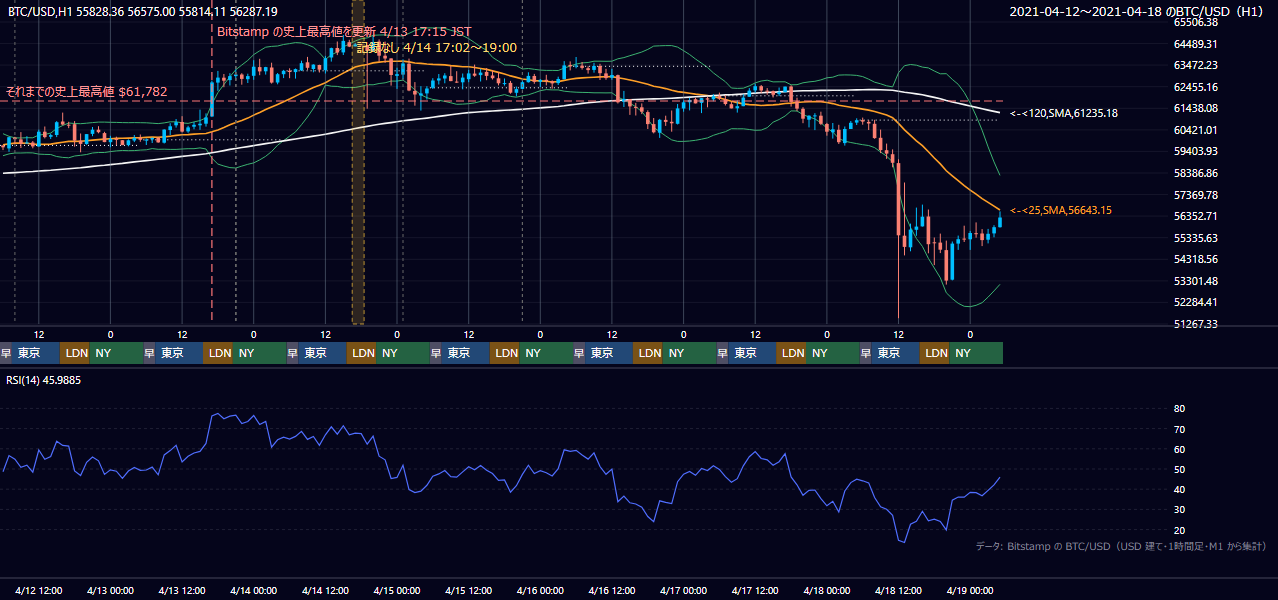Click the 記録なし 4/14 17:02~19:00 annotation

[437, 47]
